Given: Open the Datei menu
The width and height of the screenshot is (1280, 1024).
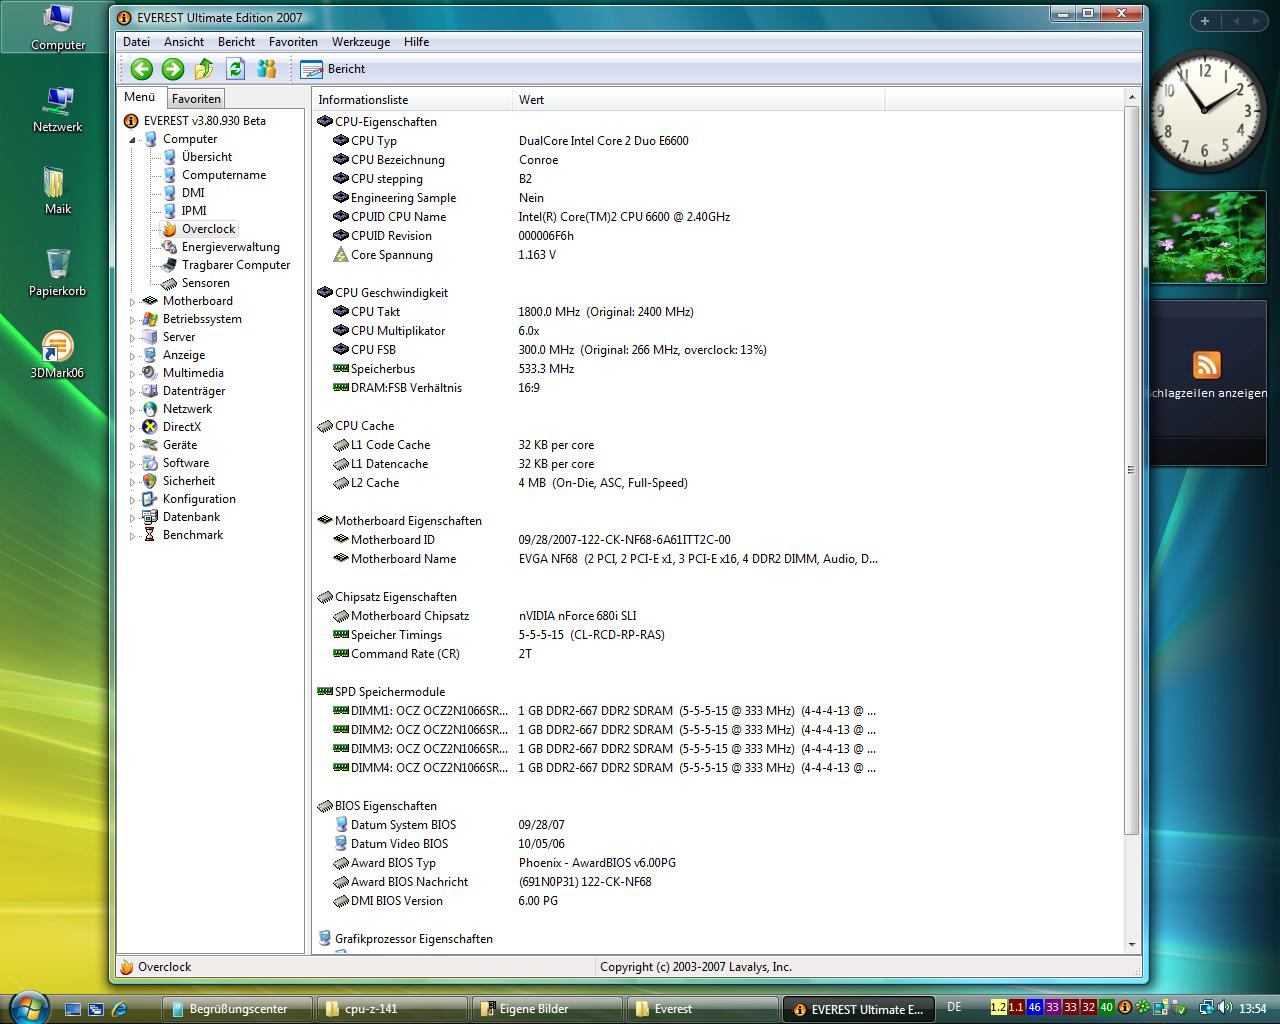Looking at the screenshot, I should (x=136, y=42).
